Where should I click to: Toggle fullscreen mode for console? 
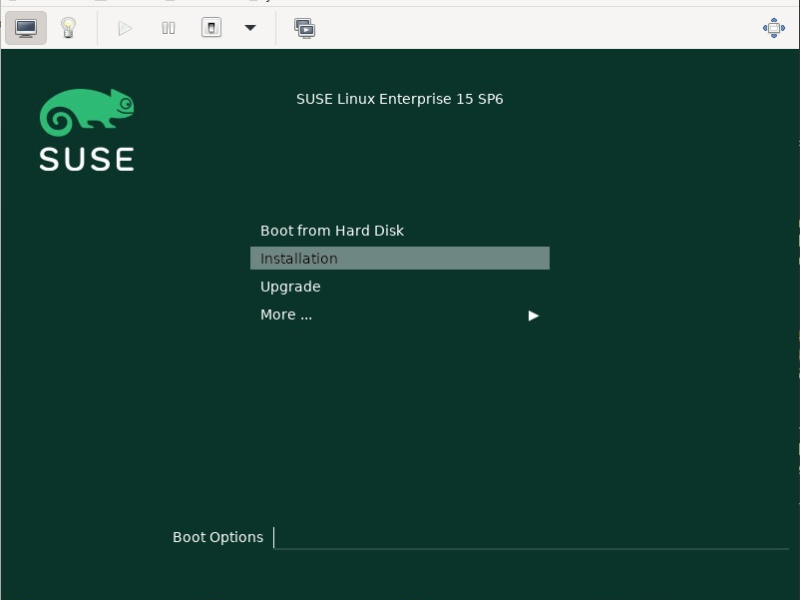point(773,28)
